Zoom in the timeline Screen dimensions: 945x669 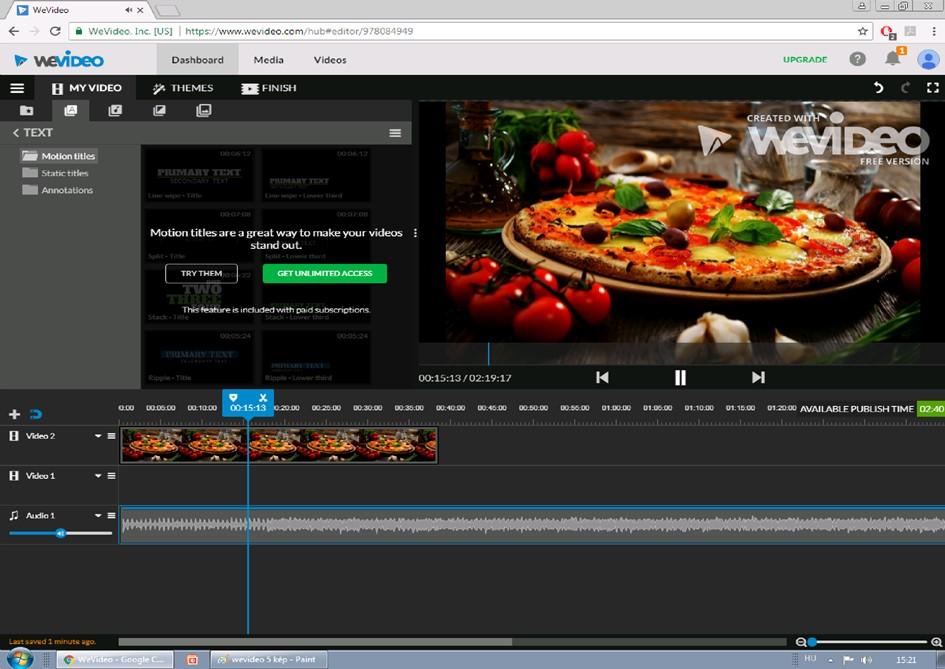click(x=937, y=642)
